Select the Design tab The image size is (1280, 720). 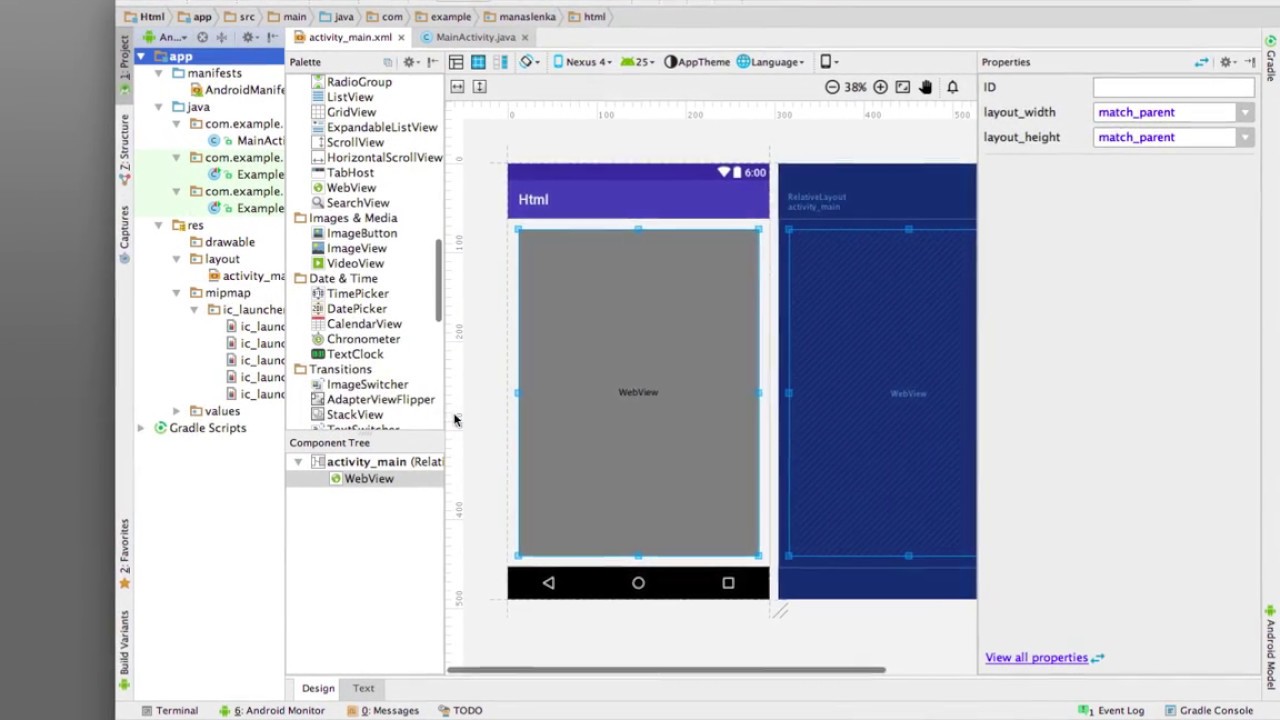pos(318,688)
